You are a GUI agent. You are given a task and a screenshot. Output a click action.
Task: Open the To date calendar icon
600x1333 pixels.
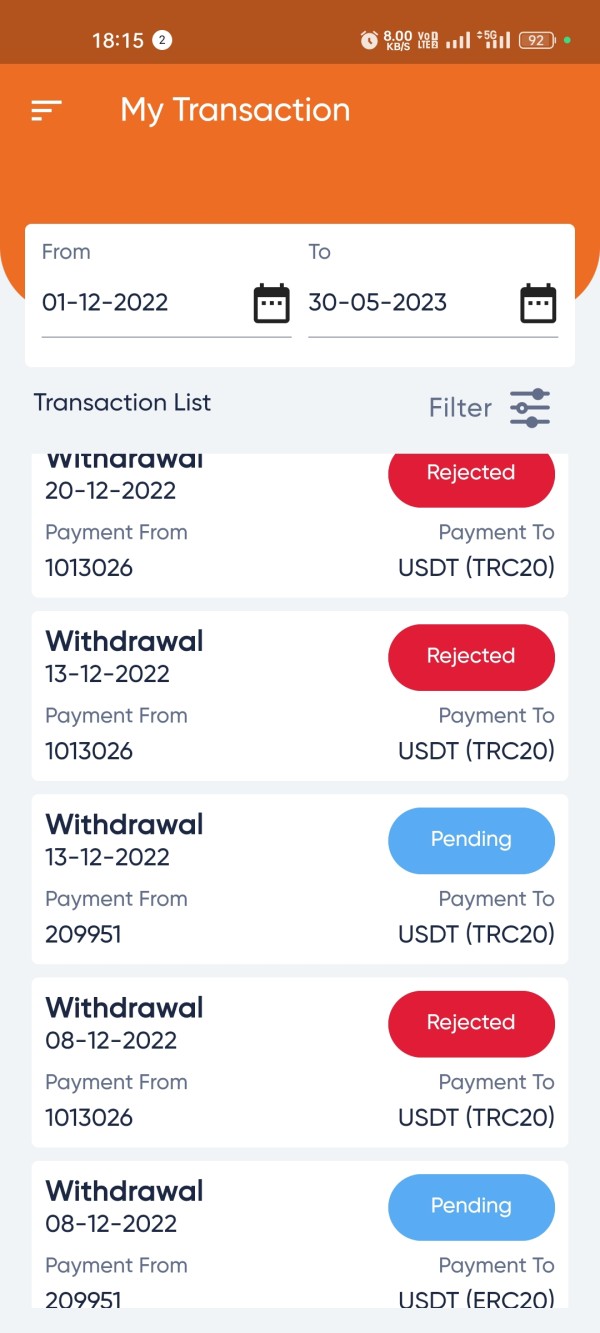point(538,303)
